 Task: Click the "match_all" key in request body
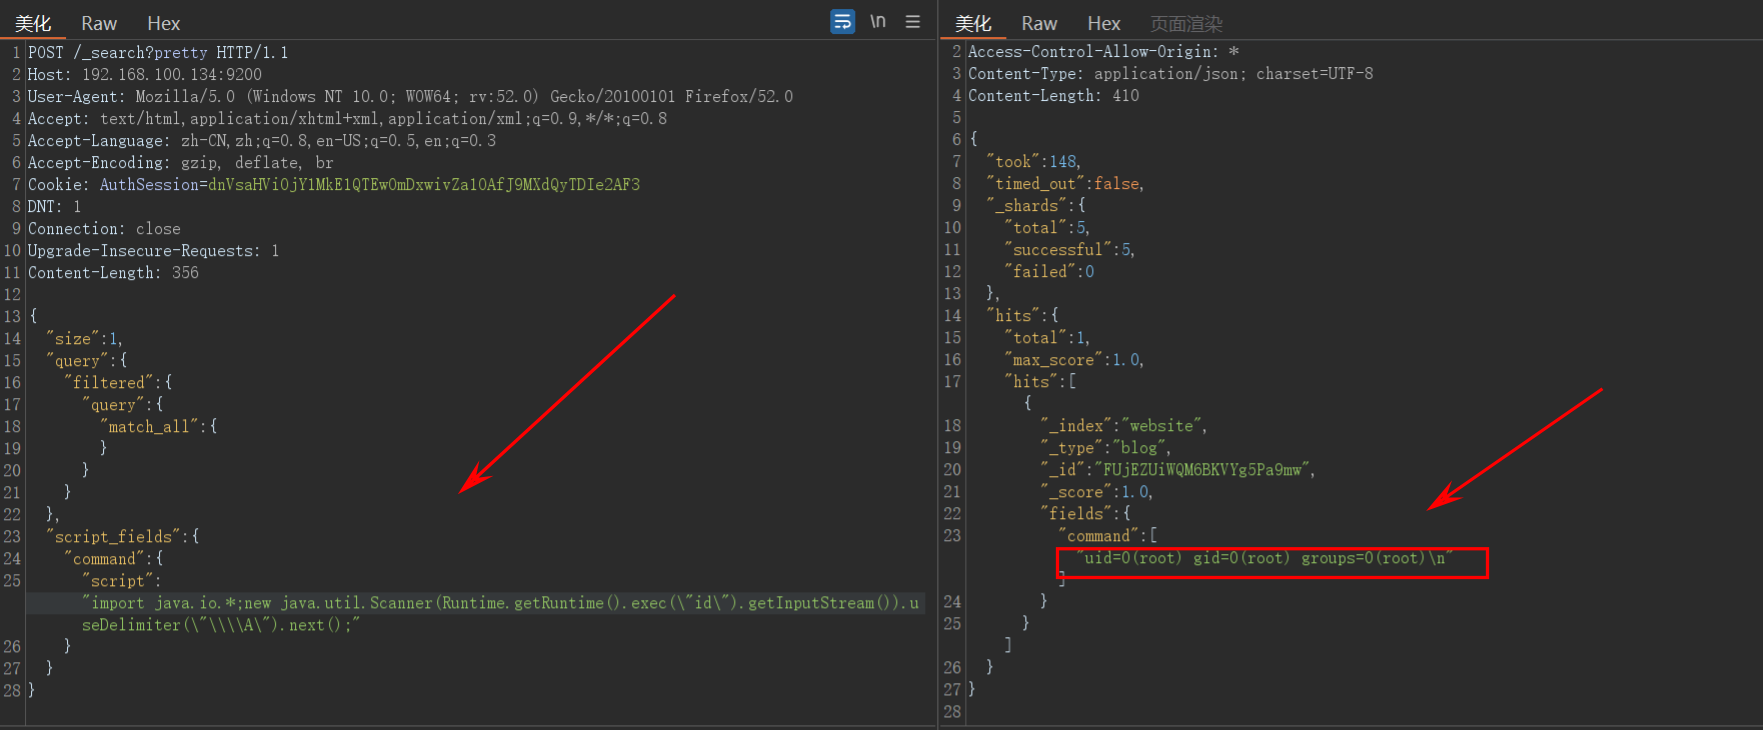click(149, 426)
